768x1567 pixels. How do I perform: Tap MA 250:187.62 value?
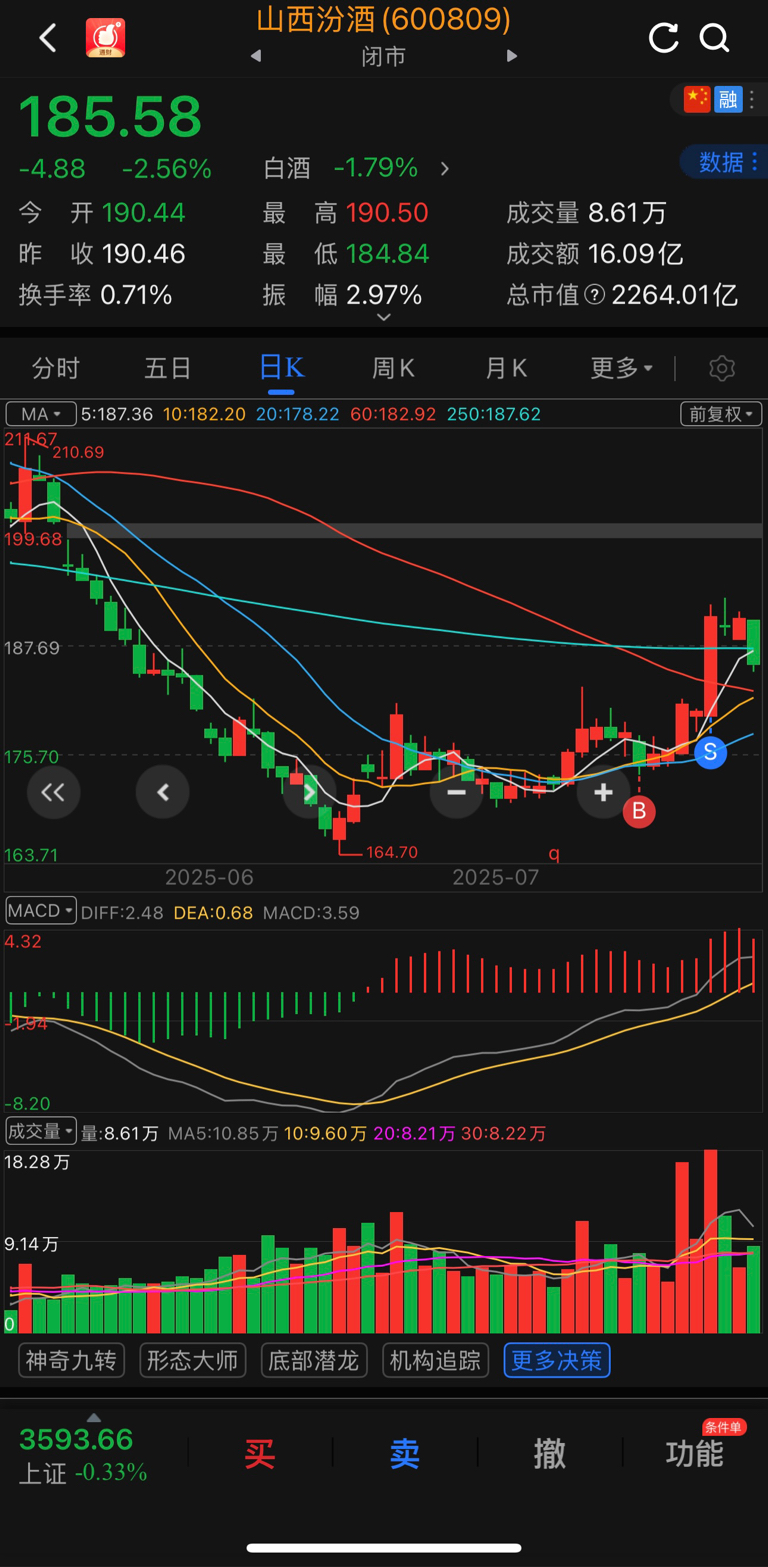(x=494, y=414)
